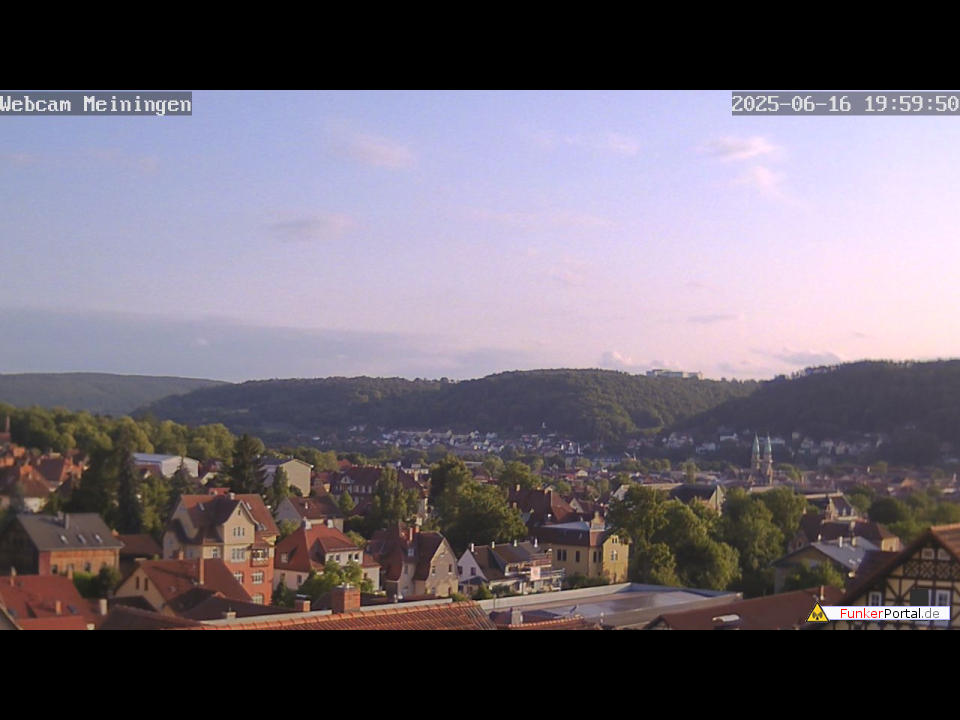Image resolution: width=960 pixels, height=720 pixels.
Task: Click the yellow radiation triangle icon
Action: click(817, 613)
